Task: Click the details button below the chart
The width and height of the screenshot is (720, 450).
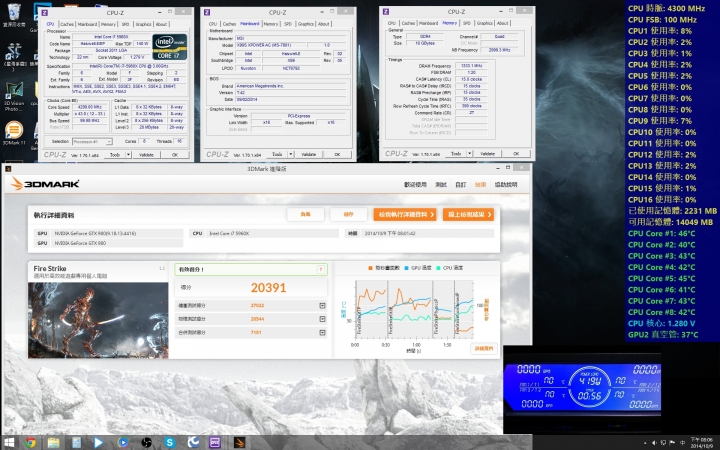Action: pyautogui.click(x=484, y=349)
